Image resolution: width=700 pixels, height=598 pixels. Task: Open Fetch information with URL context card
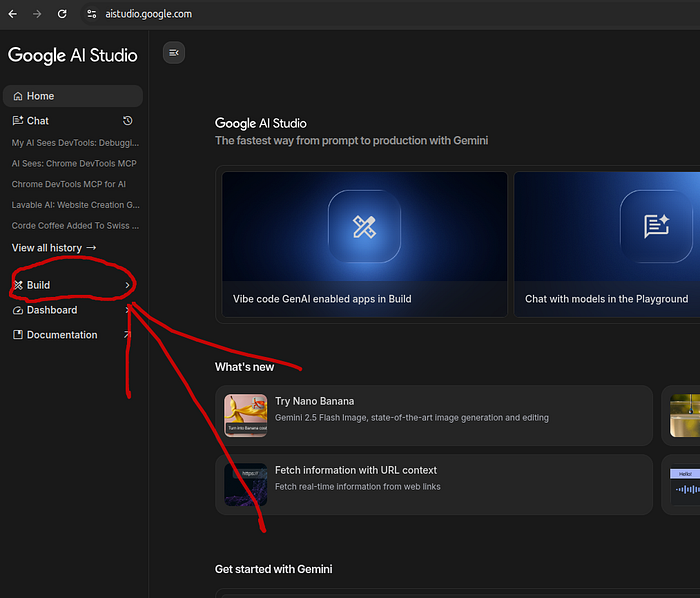434,485
